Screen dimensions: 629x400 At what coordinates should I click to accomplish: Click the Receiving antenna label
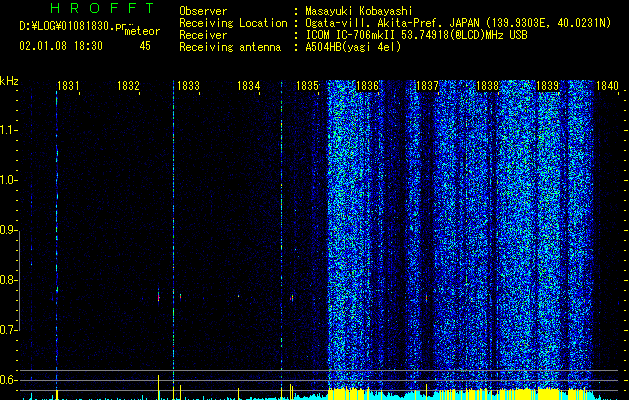230,47
